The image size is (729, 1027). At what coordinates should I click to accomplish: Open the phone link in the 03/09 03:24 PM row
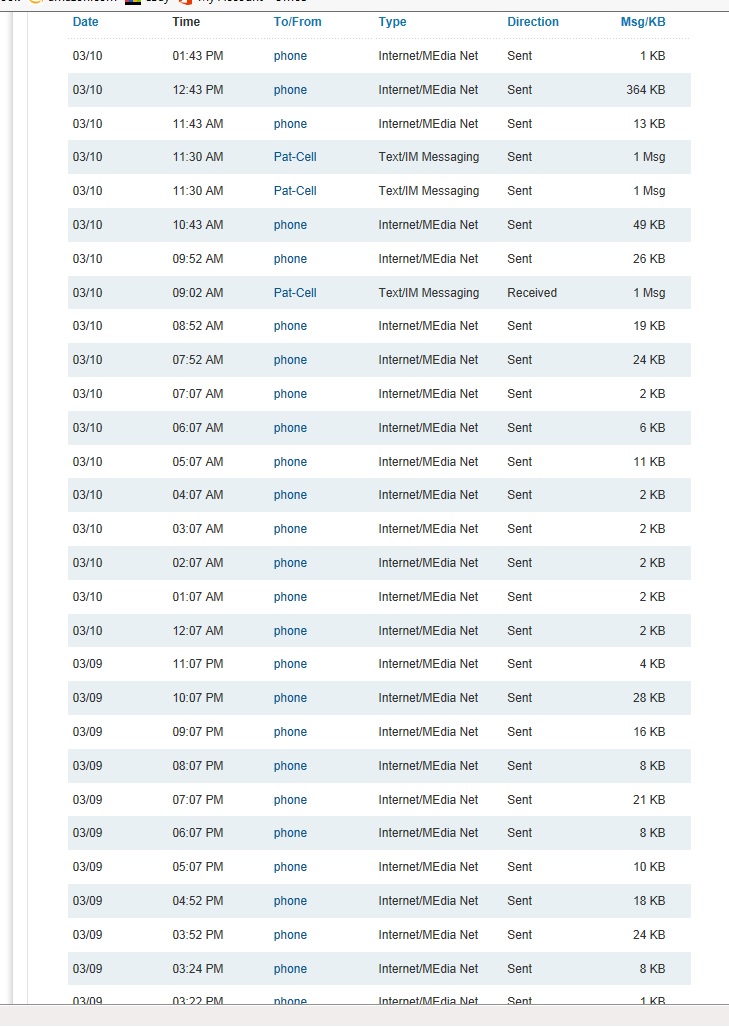(290, 969)
